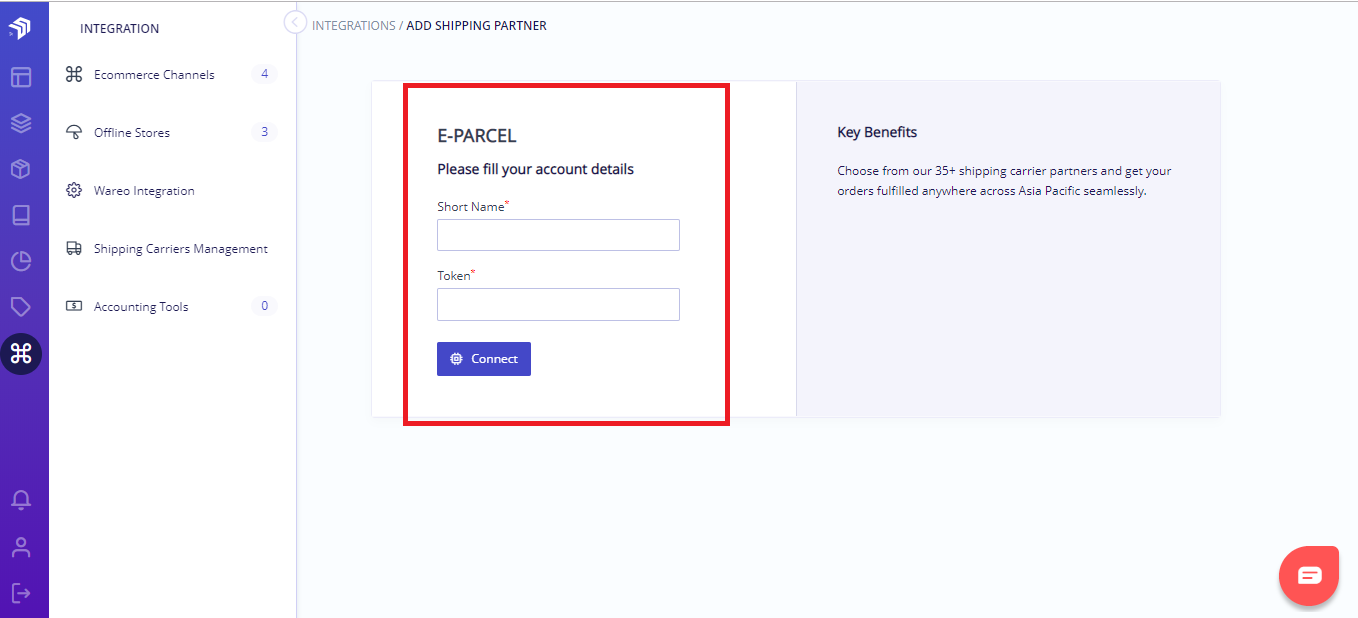Click the stacked layers icon

(x=23, y=122)
